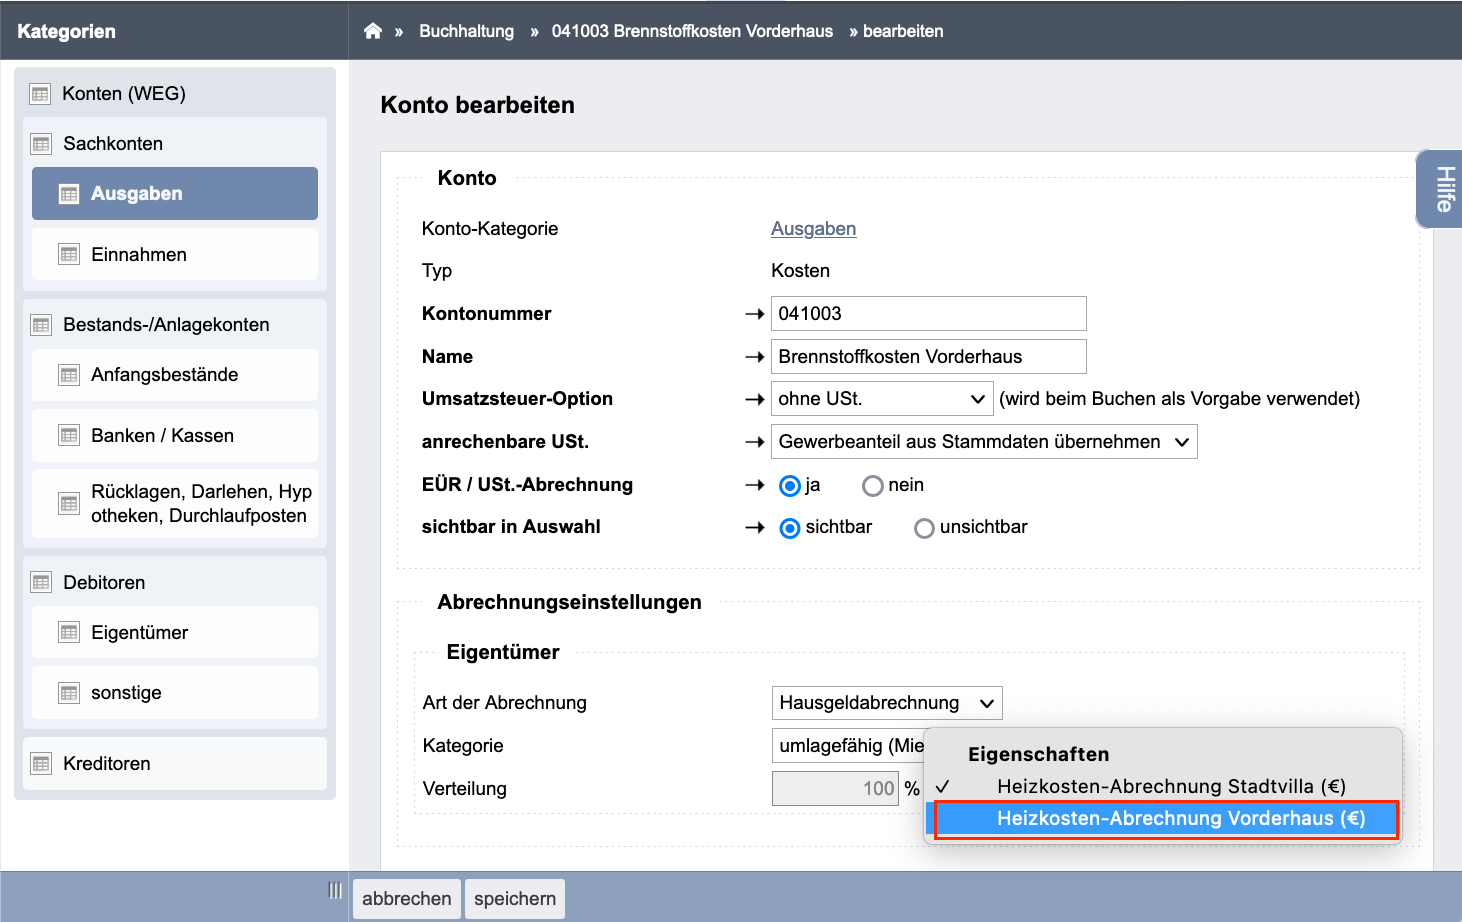
Task: Click table icon next to Einnahmen
Action: [69, 255]
